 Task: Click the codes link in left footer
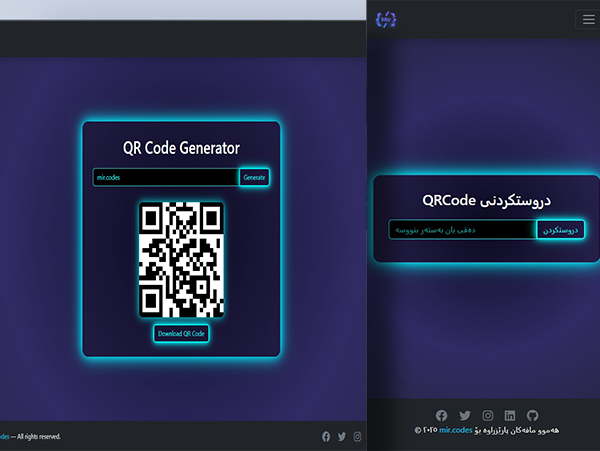[5, 436]
